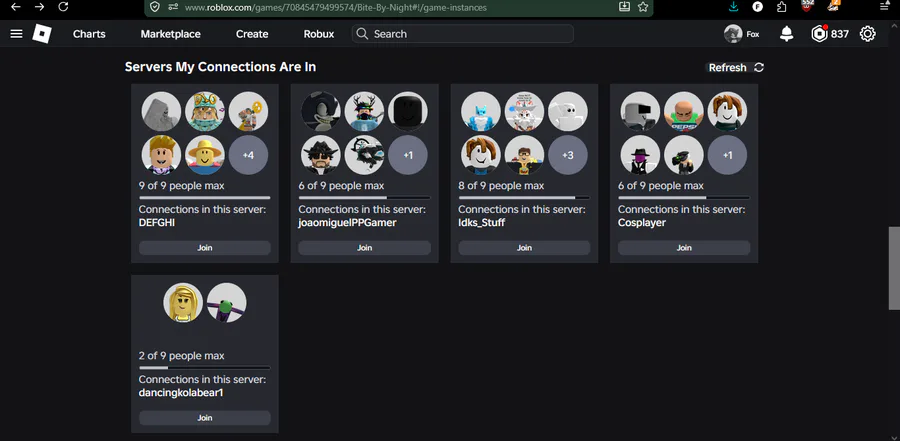Open the Charts page
Screen dimensions: 900x441
pos(89,34)
